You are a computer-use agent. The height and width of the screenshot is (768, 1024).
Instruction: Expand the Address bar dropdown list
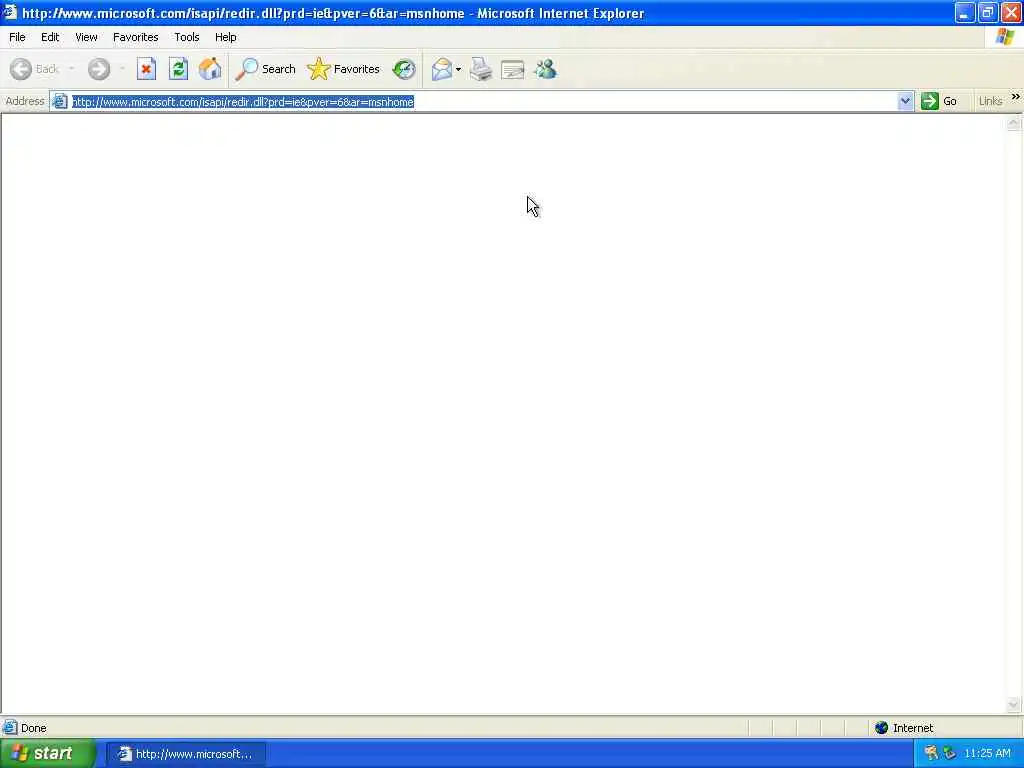pos(905,101)
